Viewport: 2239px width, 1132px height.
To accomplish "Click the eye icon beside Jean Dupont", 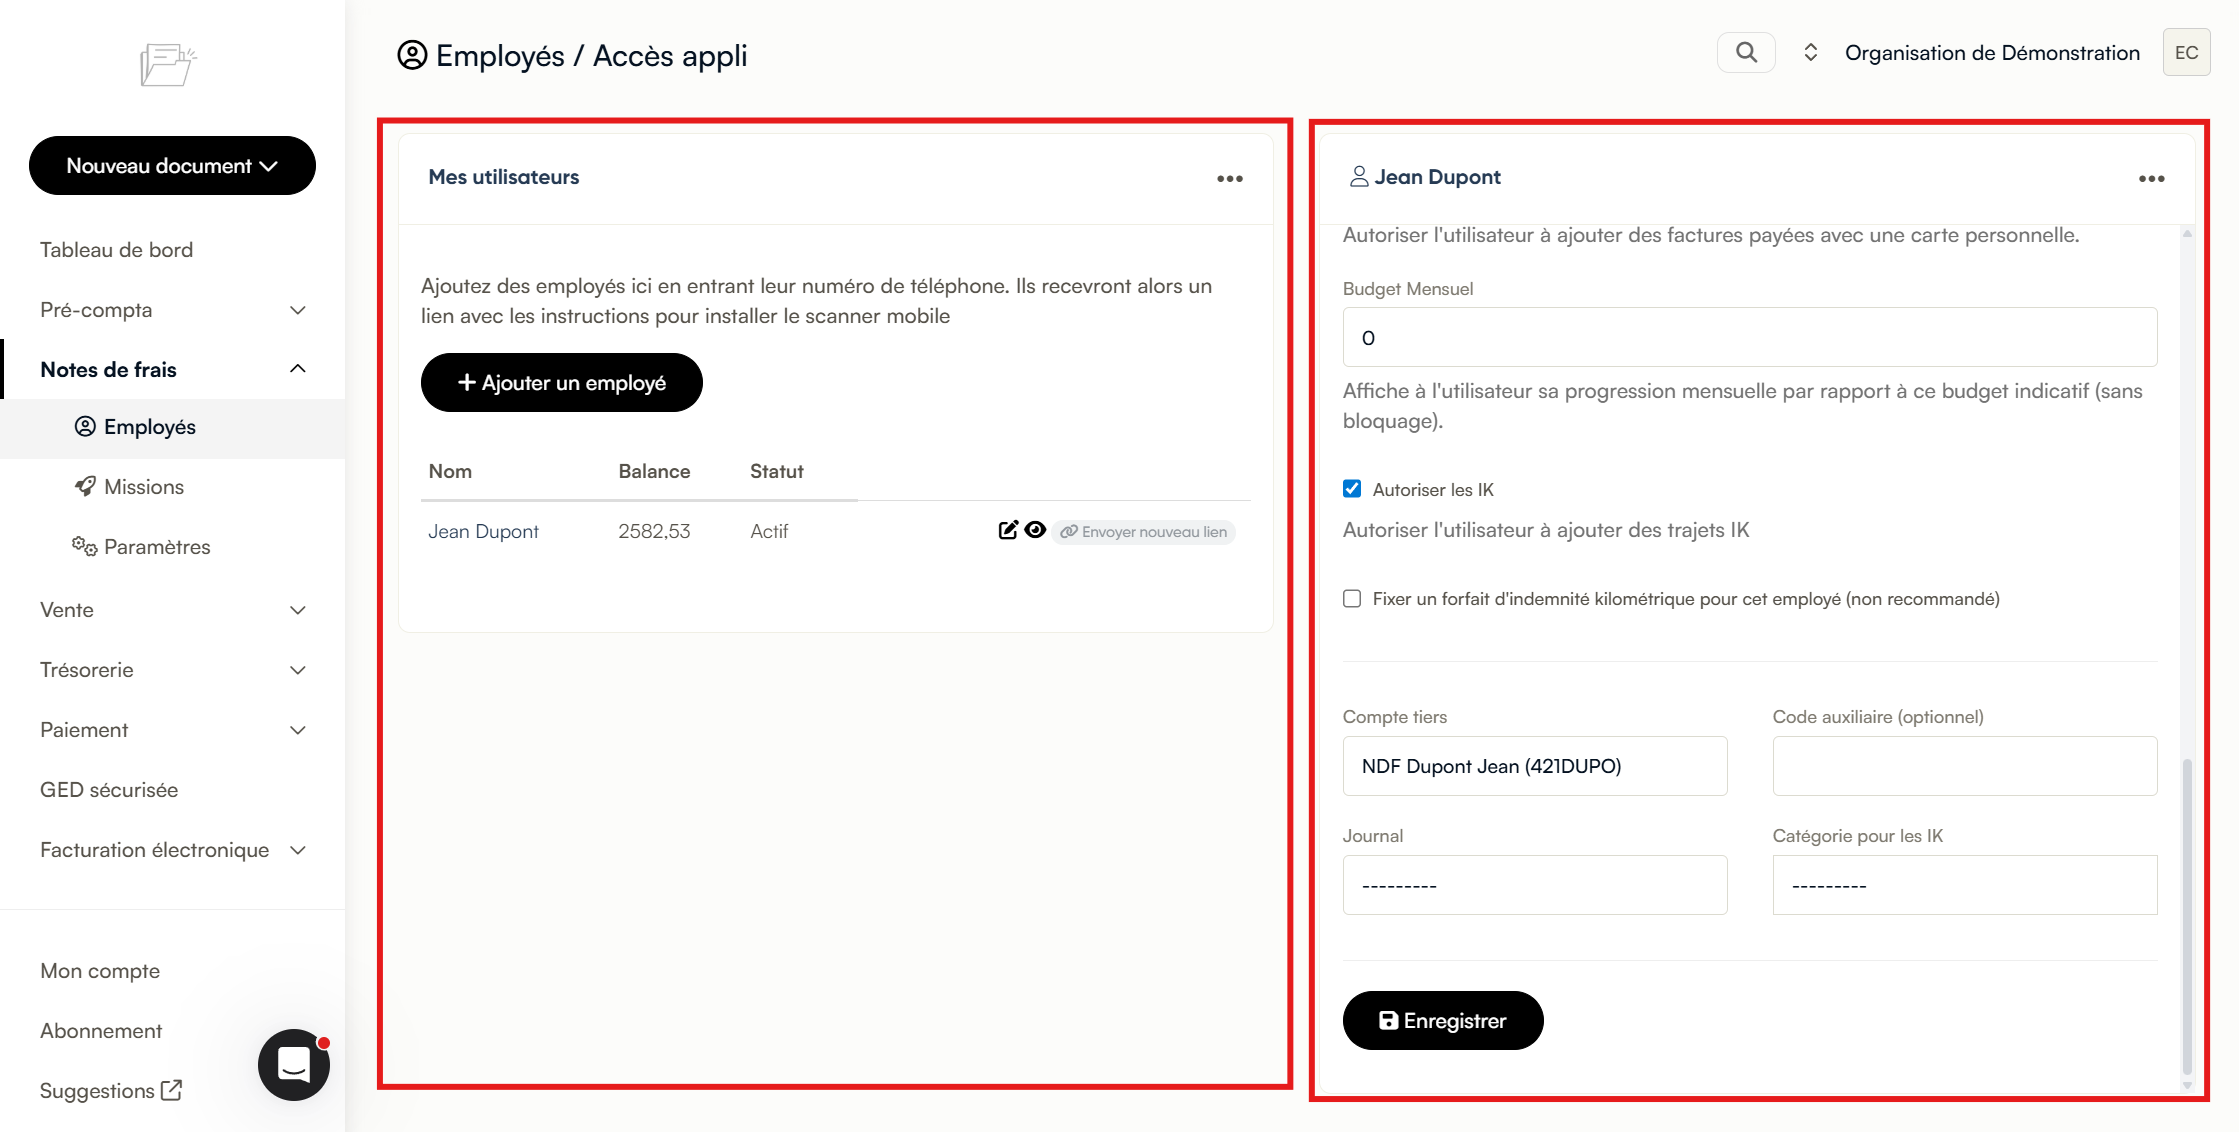I will coord(1035,530).
